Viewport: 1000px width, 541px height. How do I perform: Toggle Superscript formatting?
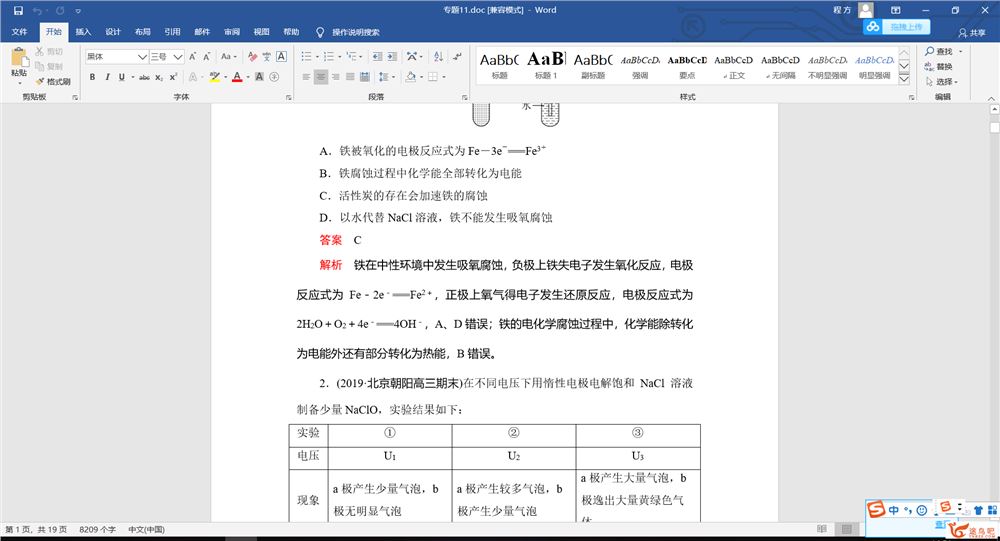173,77
